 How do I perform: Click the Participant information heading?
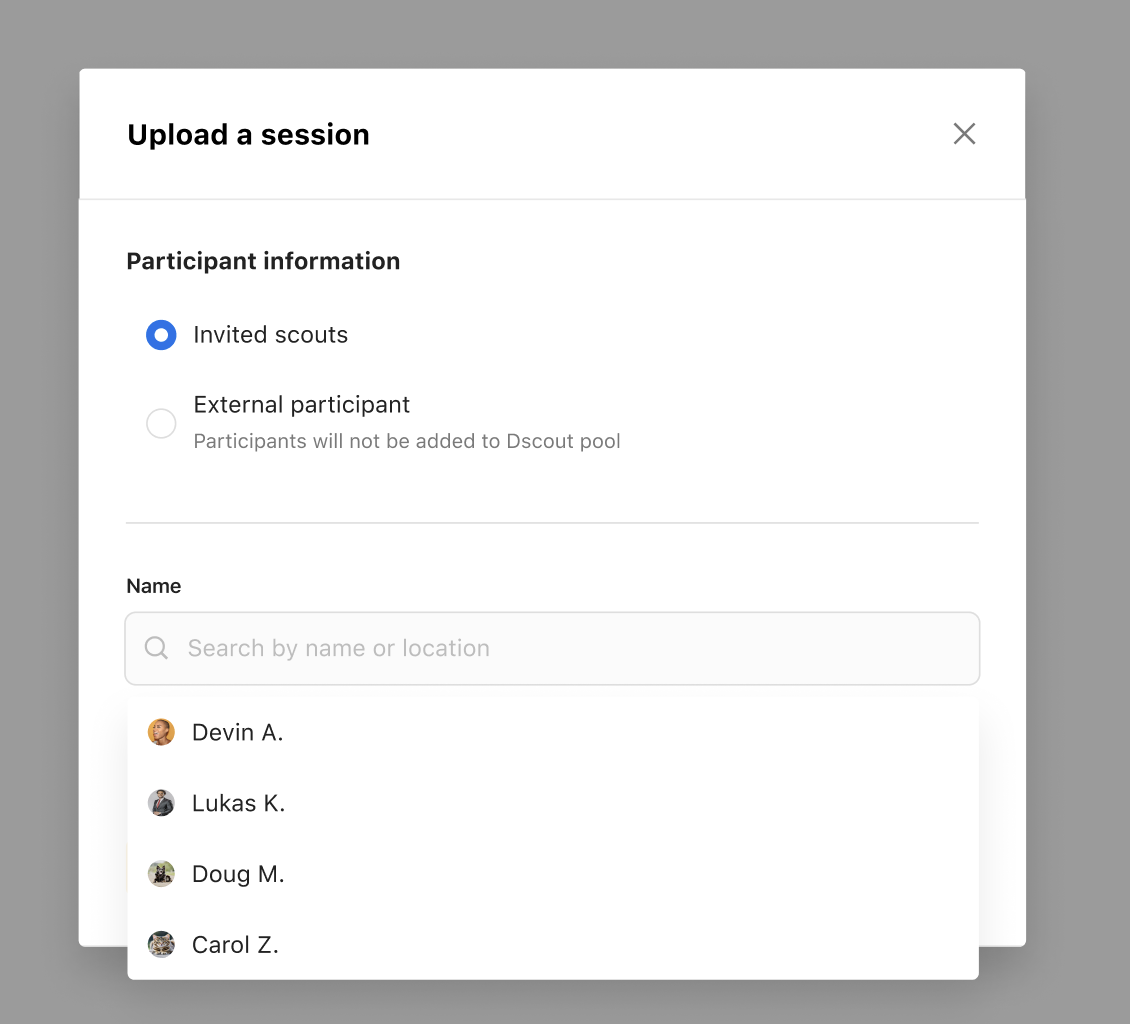[x=263, y=261]
